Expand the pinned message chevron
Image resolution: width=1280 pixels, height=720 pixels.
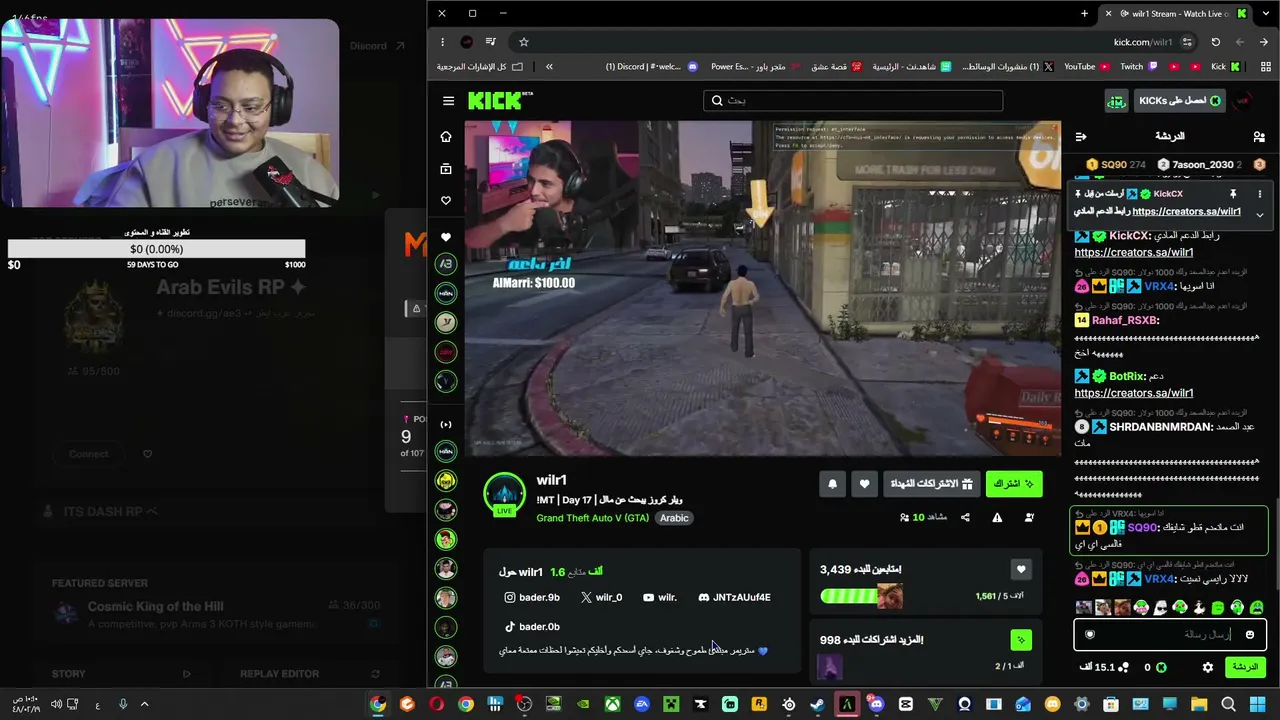(x=1260, y=215)
